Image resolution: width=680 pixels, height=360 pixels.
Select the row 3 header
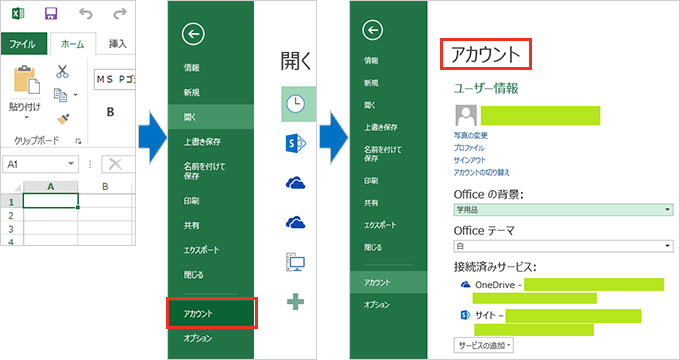(12, 229)
